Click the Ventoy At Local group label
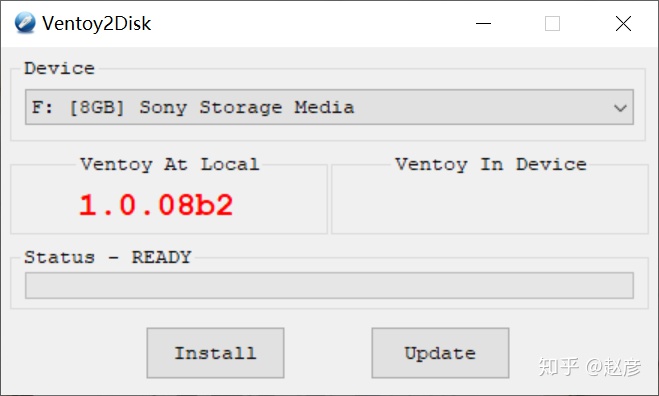The width and height of the screenshot is (659, 396). click(x=169, y=164)
